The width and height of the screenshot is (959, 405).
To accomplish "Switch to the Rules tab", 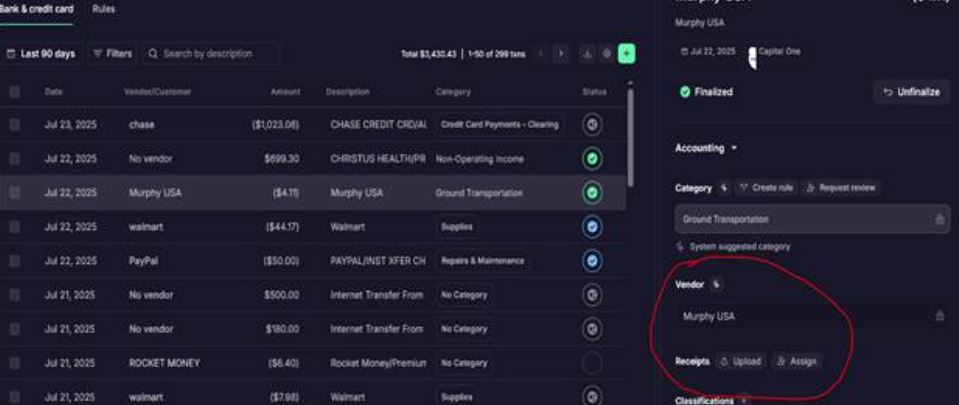I will (103, 10).
